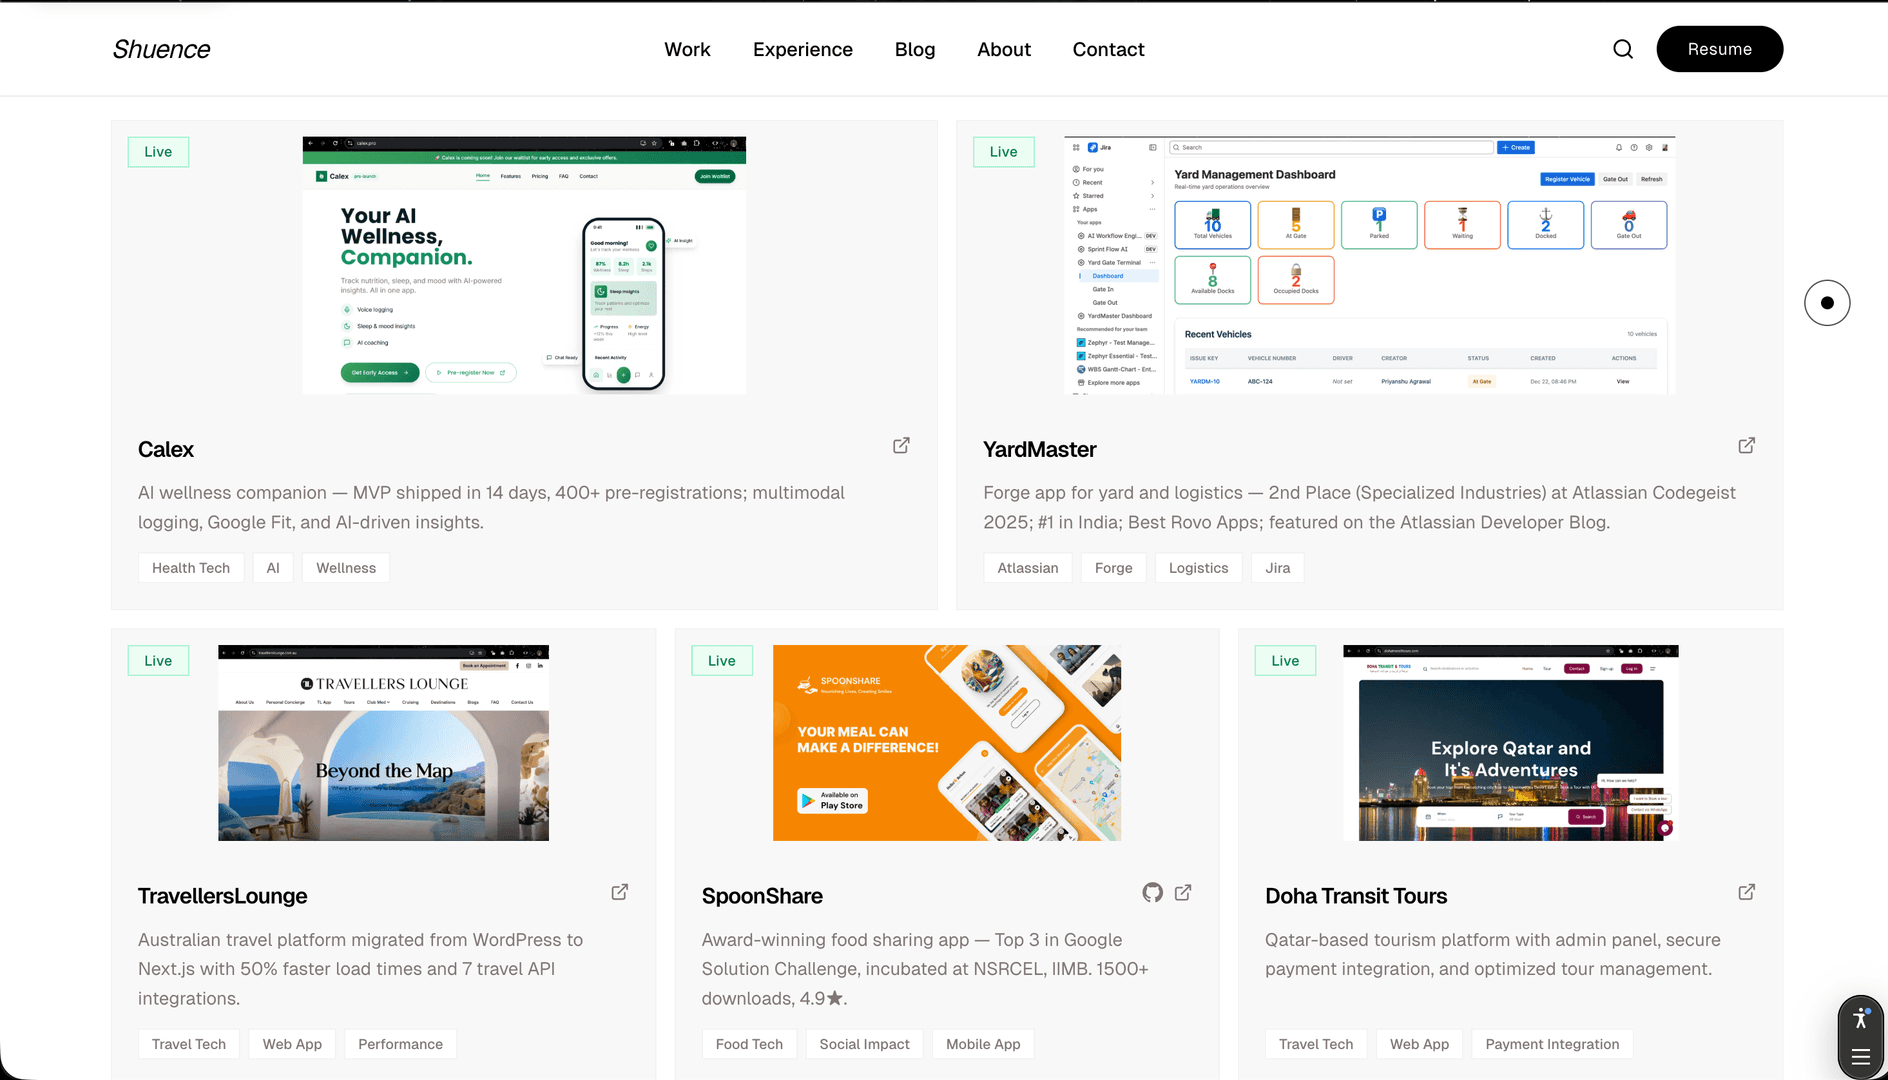This screenshot has width=1888, height=1080.
Task: Open the accessibility widget icon
Action: click(x=1860, y=1019)
